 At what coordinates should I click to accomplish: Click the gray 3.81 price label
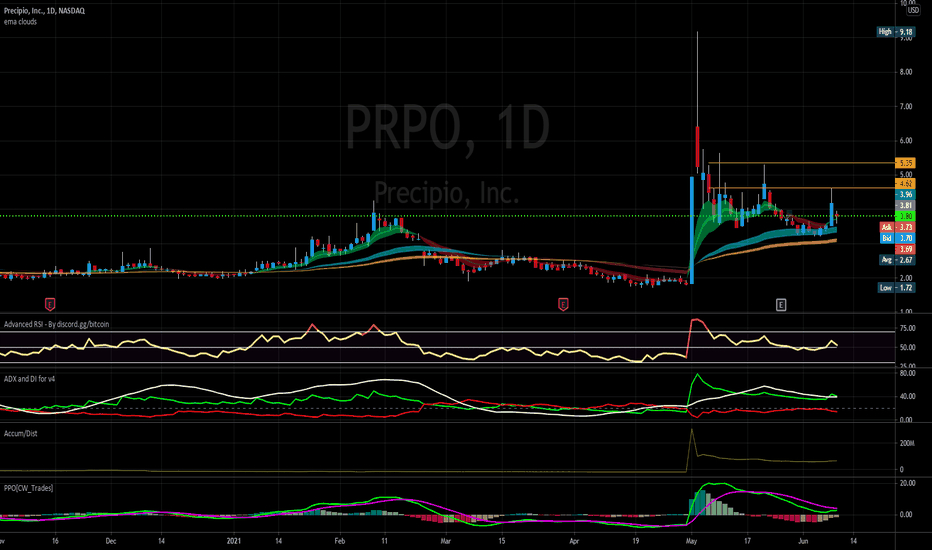(x=905, y=206)
